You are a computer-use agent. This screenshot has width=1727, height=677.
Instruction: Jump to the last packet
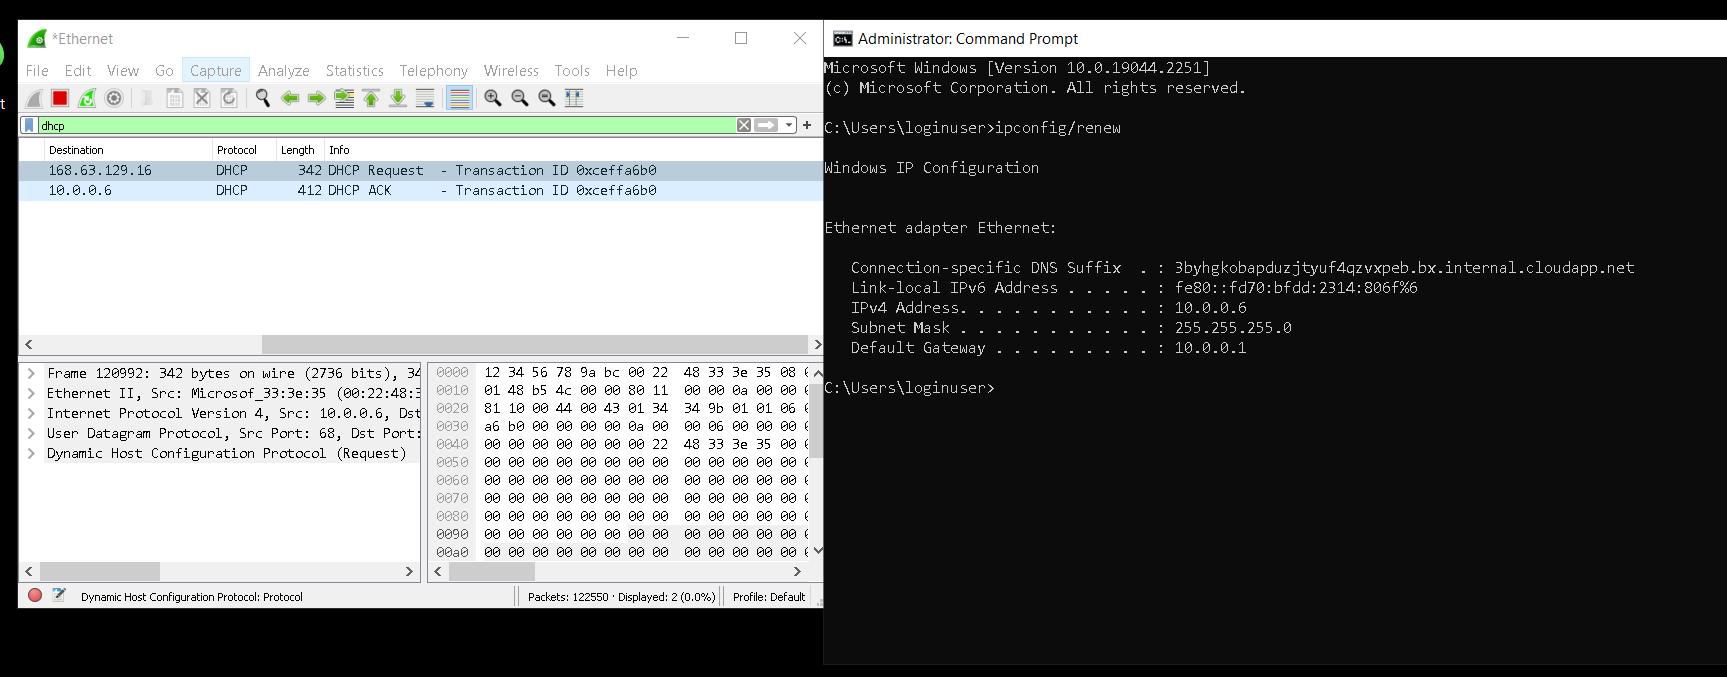pyautogui.click(x=398, y=98)
